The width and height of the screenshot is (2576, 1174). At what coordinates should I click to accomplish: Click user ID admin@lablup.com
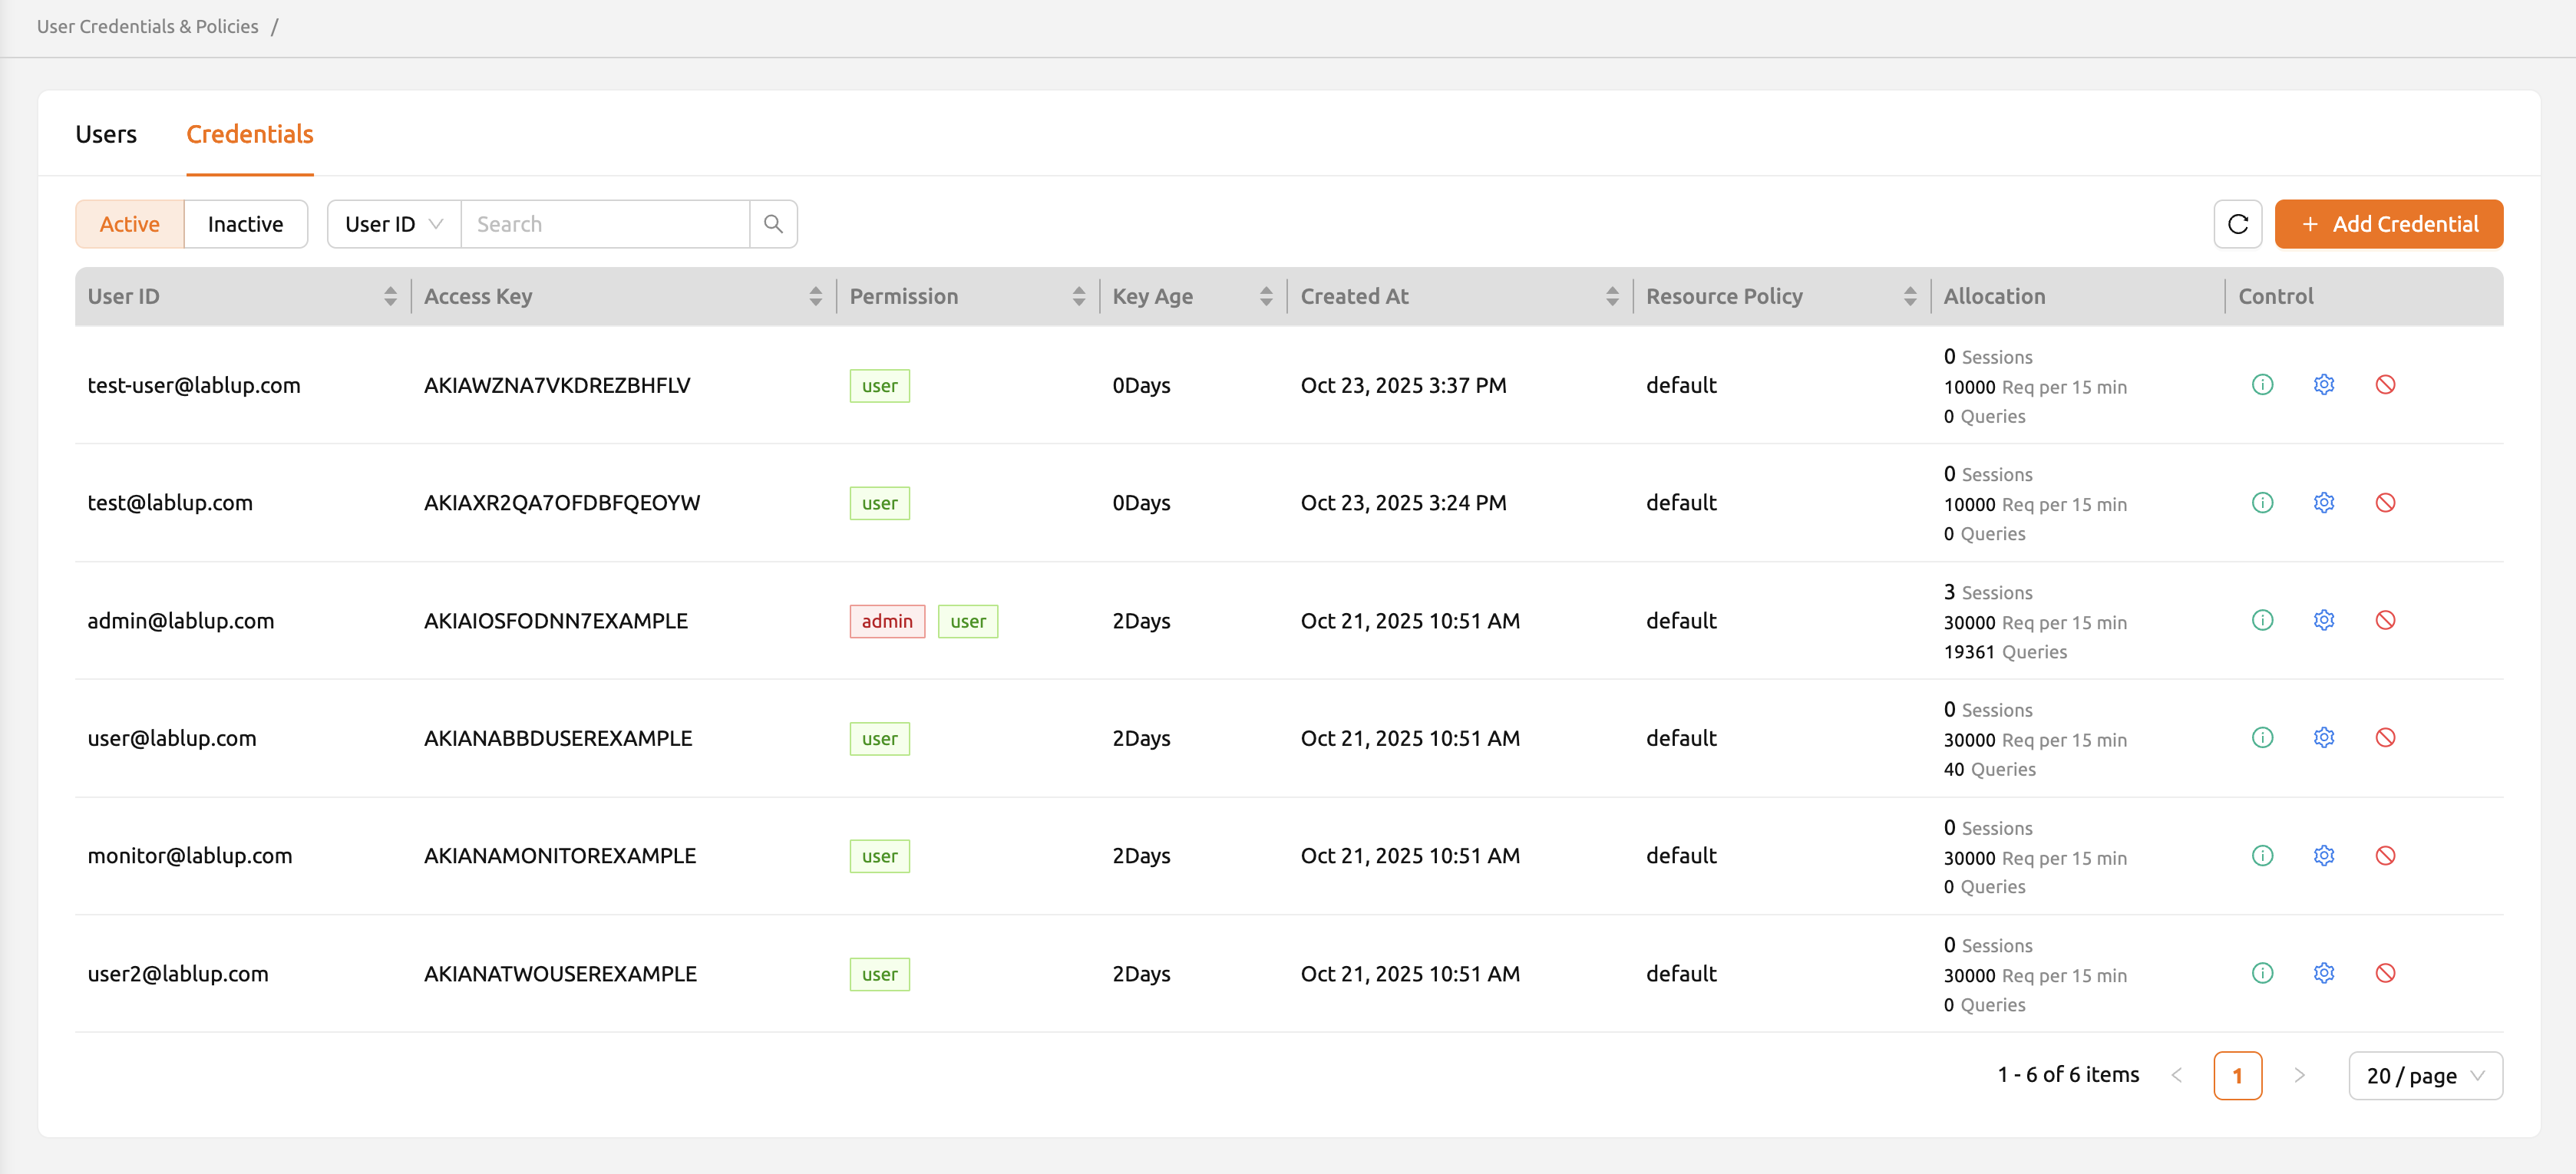click(181, 621)
